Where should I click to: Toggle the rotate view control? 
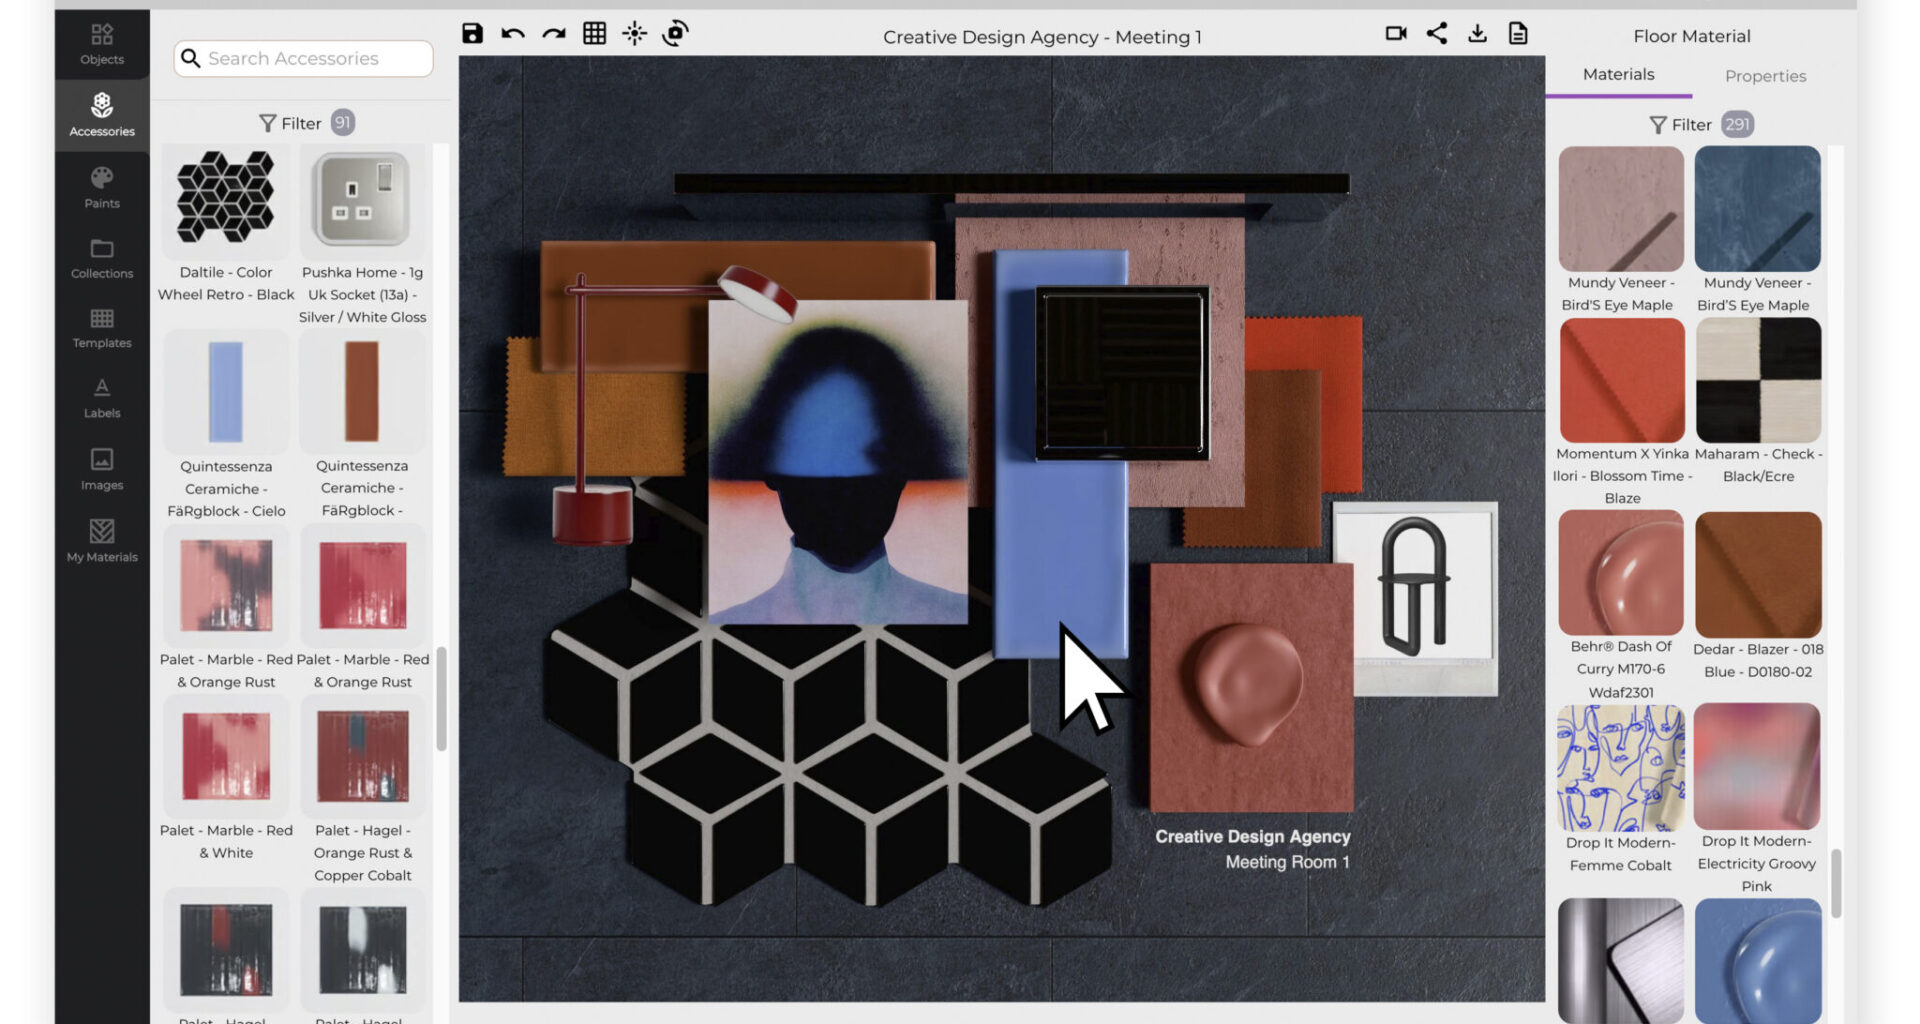(676, 33)
